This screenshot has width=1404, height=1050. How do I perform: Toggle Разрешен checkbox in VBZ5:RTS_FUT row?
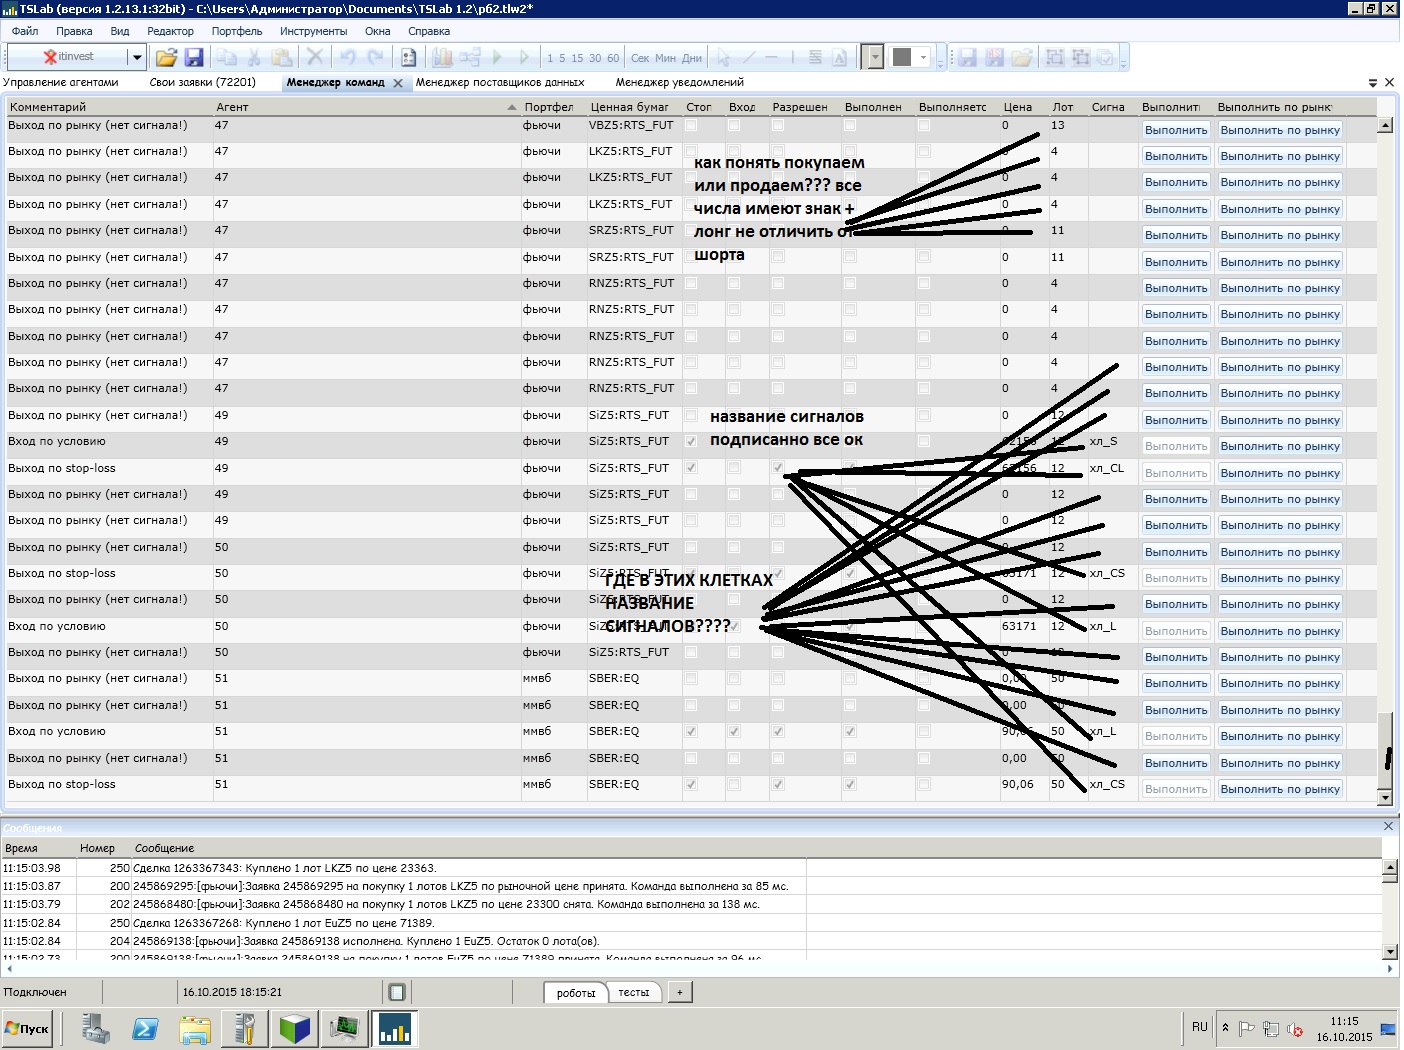778,126
